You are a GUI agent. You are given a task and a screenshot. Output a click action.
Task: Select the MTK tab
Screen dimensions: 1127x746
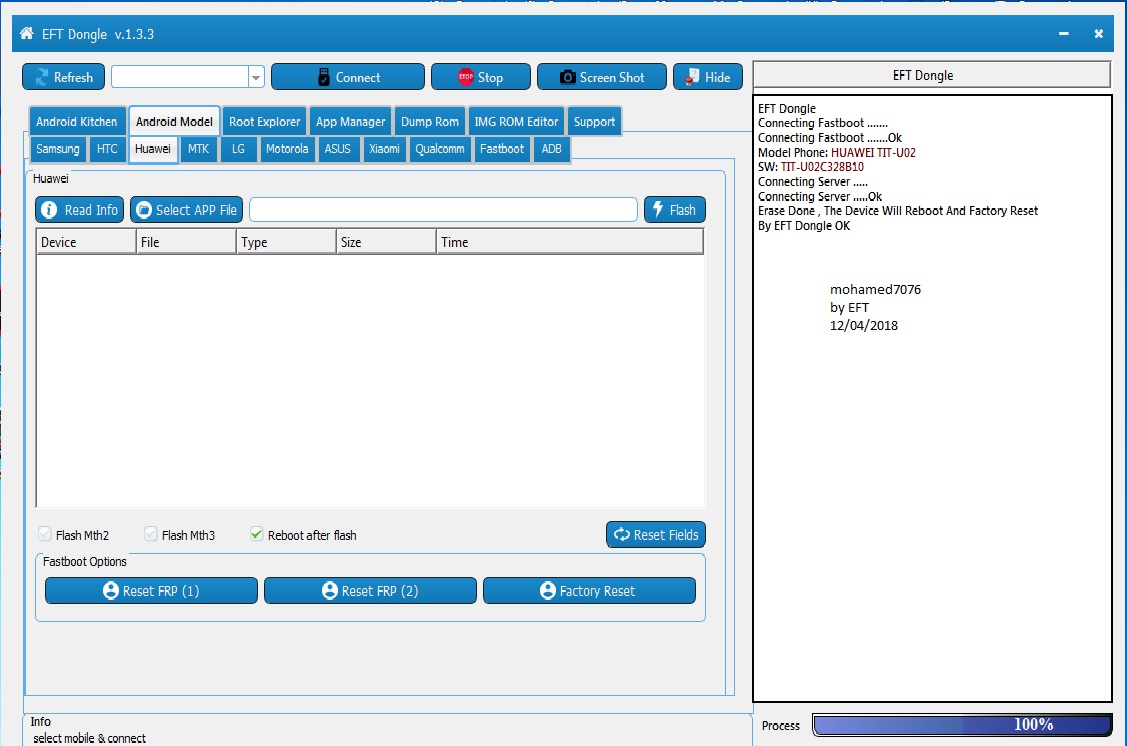(x=198, y=149)
